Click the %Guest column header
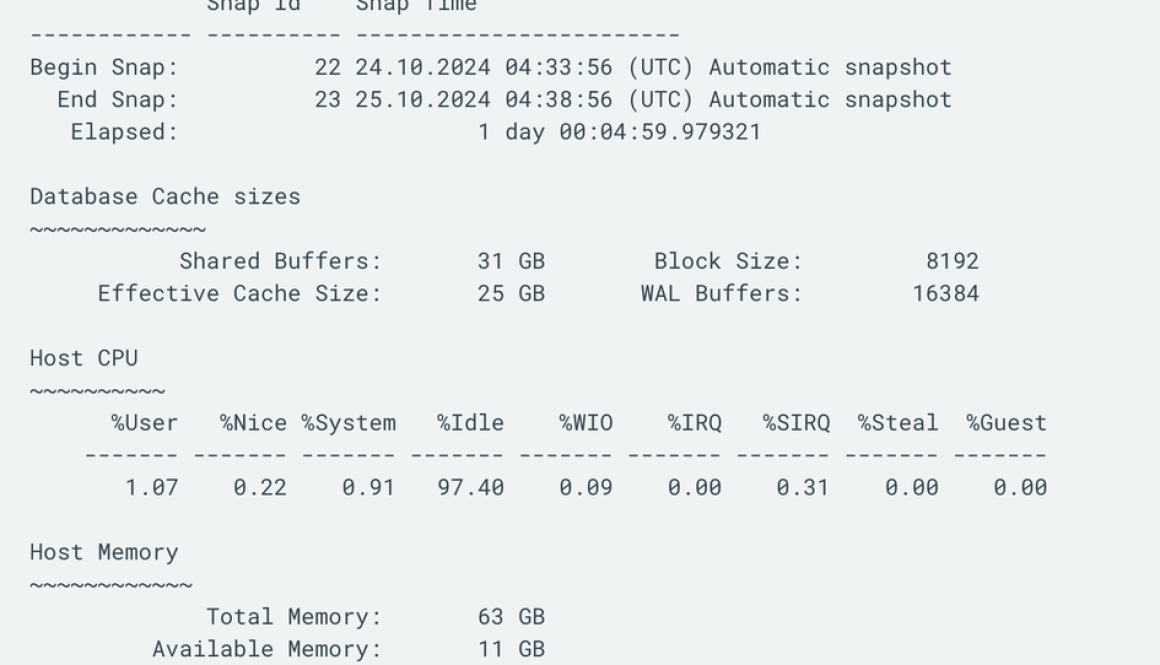 (x=1006, y=423)
